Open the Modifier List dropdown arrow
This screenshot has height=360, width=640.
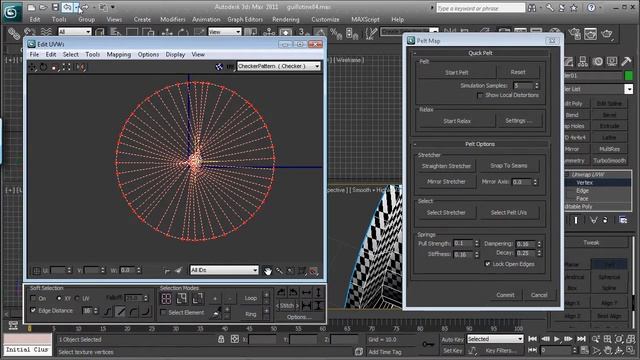[629, 89]
